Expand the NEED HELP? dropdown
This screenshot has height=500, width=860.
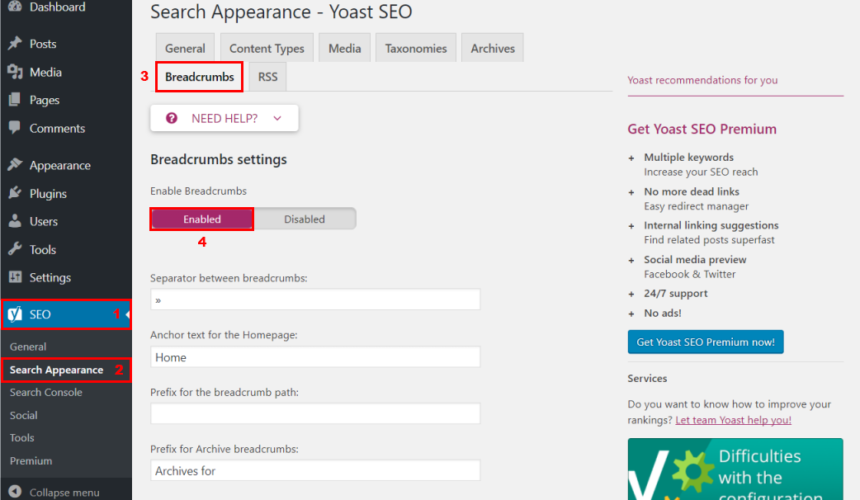point(224,118)
